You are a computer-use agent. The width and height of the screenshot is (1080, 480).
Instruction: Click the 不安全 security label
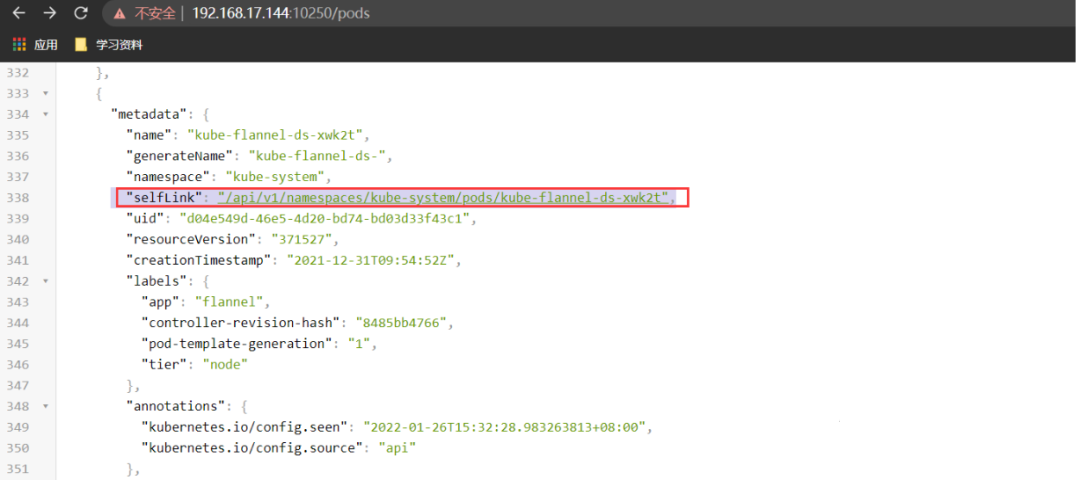(x=154, y=13)
